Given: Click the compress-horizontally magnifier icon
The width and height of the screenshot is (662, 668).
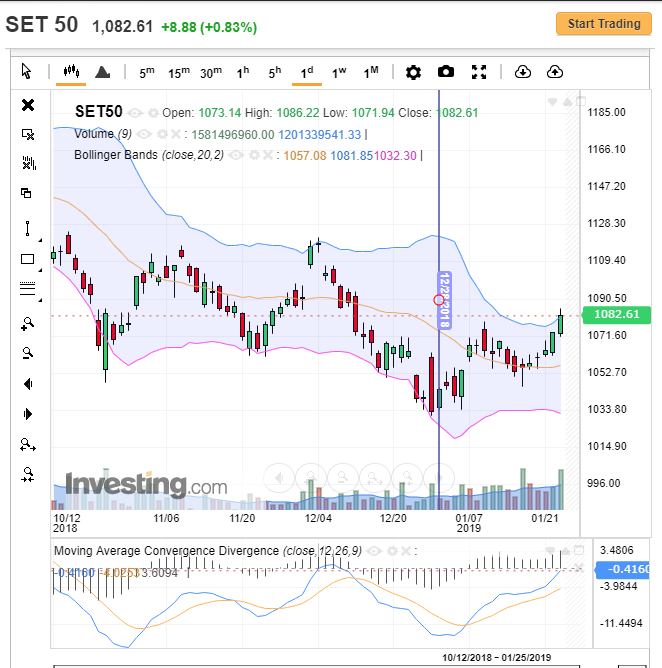Looking at the screenshot, I should pyautogui.click(x=28, y=475).
